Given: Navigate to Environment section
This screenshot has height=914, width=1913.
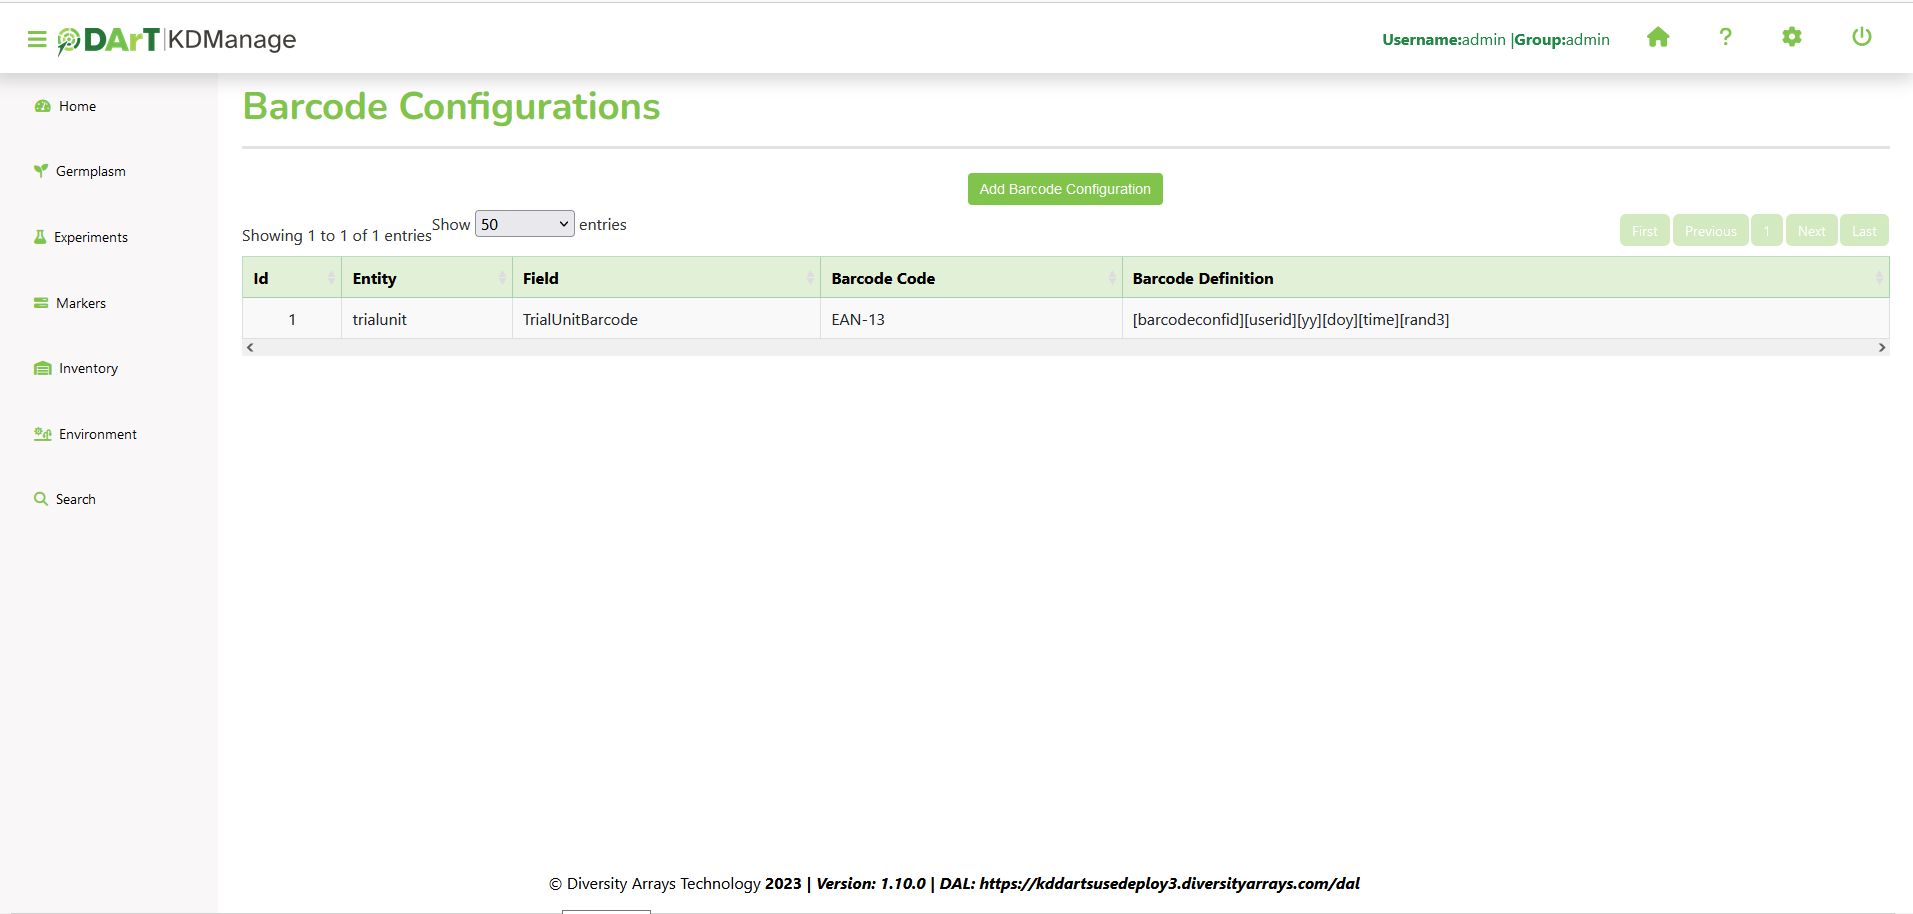Looking at the screenshot, I should (97, 434).
